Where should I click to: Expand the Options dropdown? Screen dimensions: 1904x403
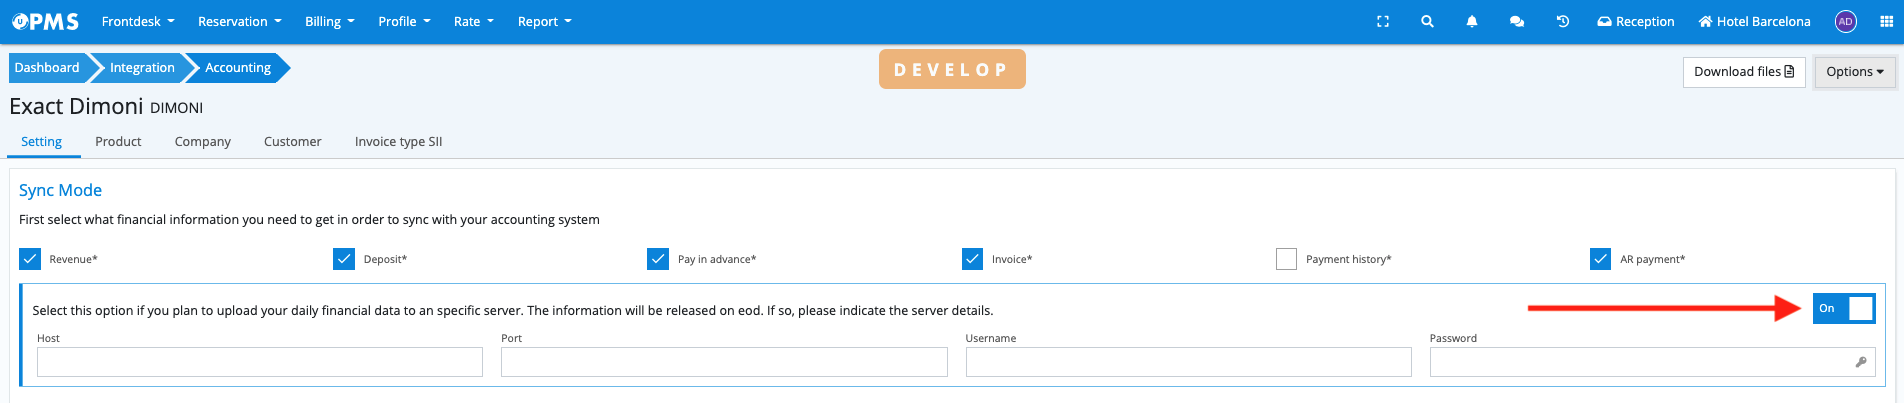(x=1854, y=72)
